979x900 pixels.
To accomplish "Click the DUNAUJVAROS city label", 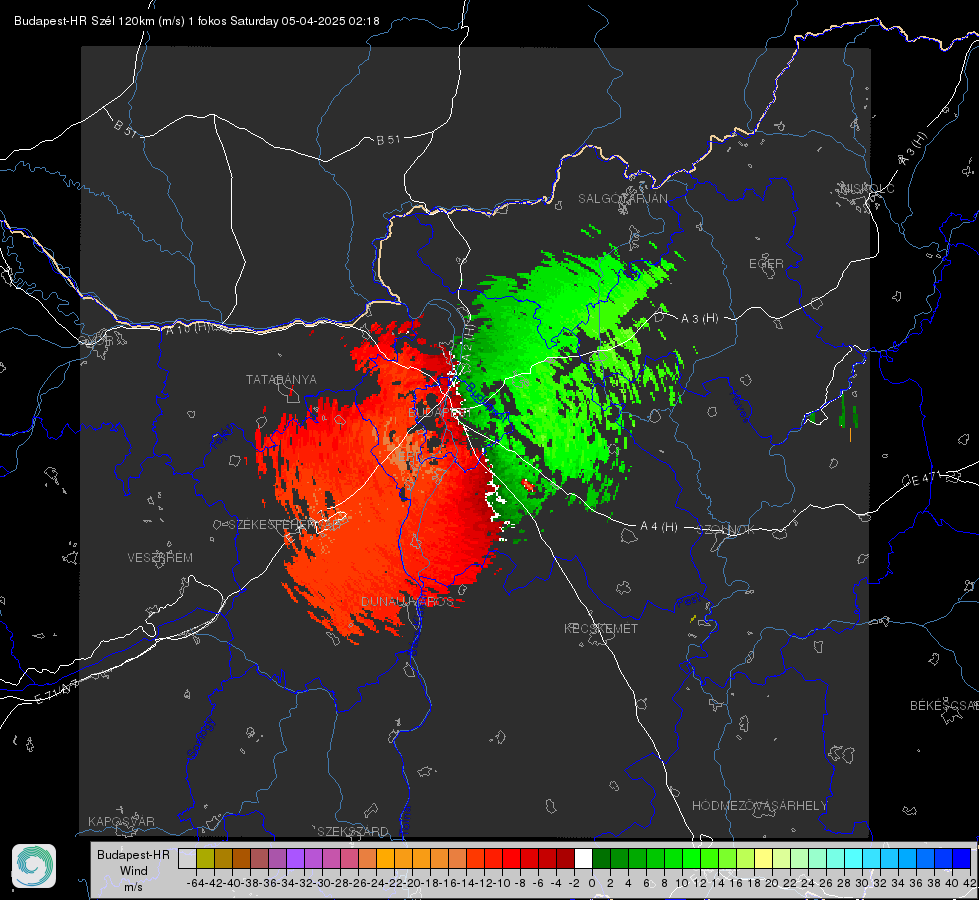I will point(407,601).
